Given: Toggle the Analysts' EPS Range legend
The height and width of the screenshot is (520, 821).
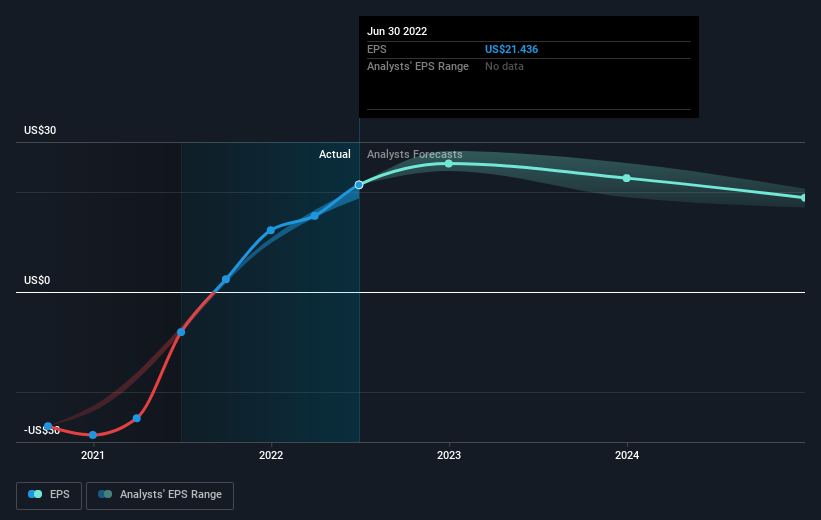Looking at the screenshot, I should [160, 495].
